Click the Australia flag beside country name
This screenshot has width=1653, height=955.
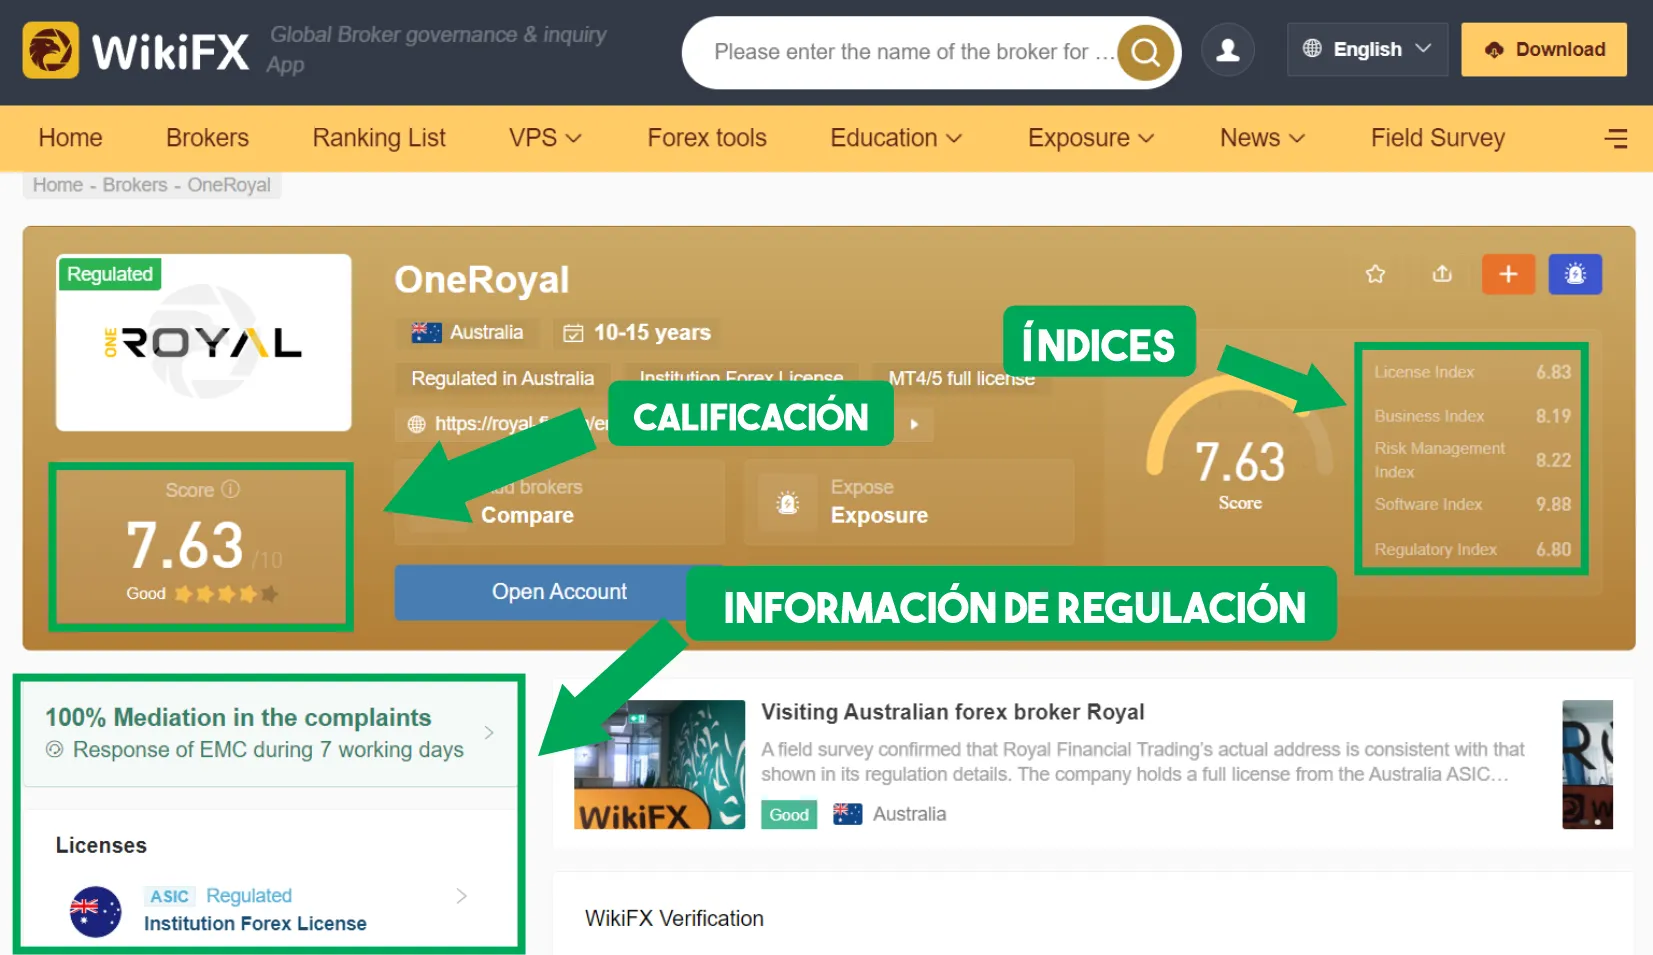[x=426, y=332]
